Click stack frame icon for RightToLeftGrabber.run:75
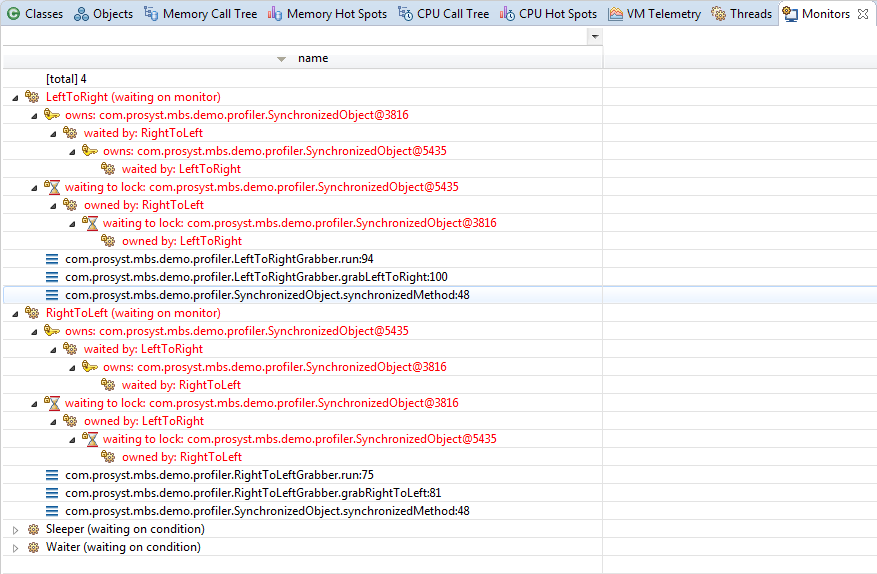The width and height of the screenshot is (877, 574). [x=52, y=475]
